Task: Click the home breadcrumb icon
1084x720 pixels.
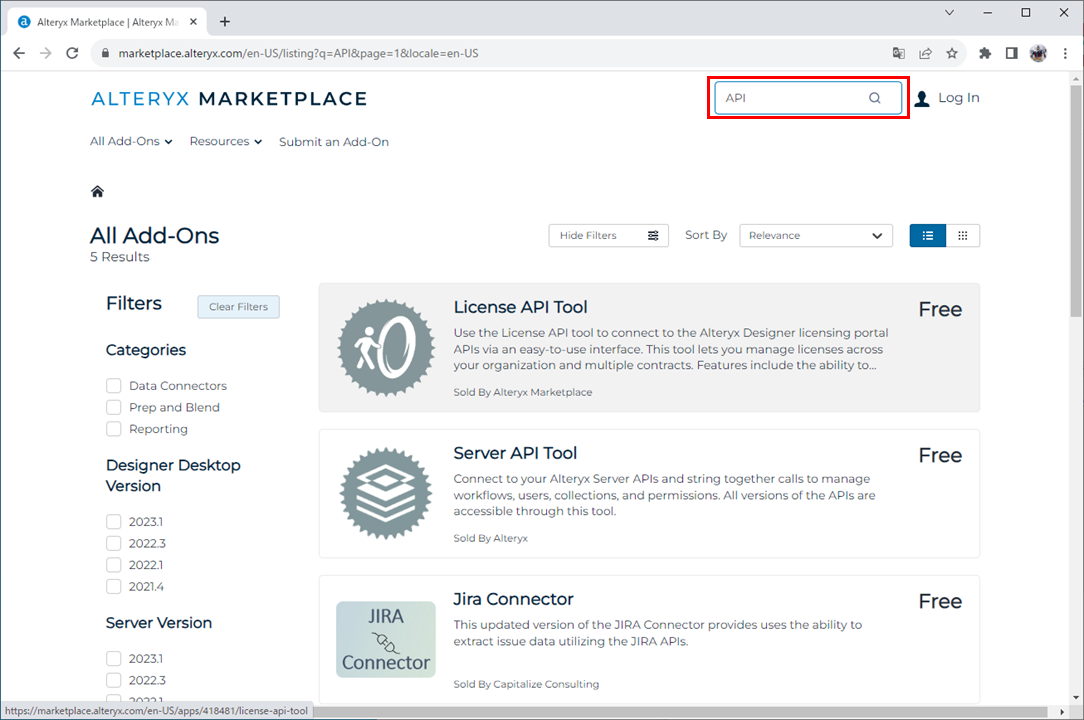Action: click(x=97, y=192)
